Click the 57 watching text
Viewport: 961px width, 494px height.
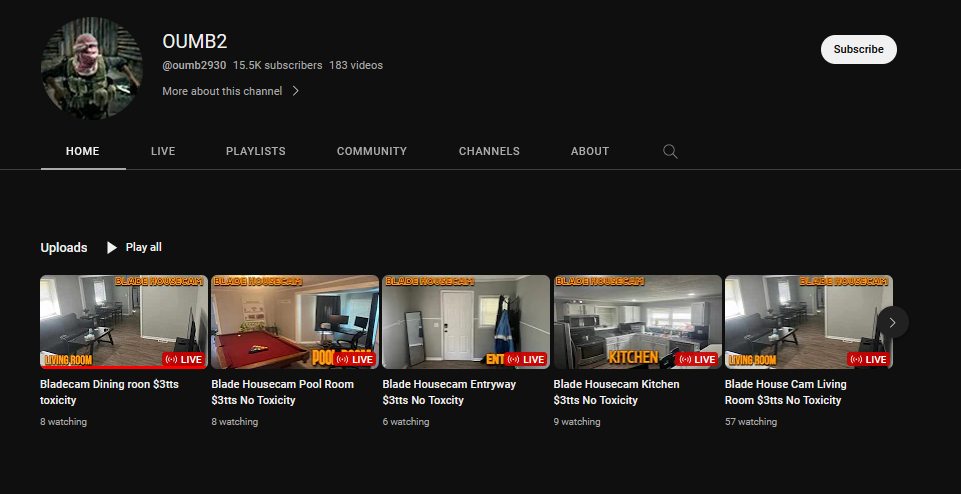[751, 422]
